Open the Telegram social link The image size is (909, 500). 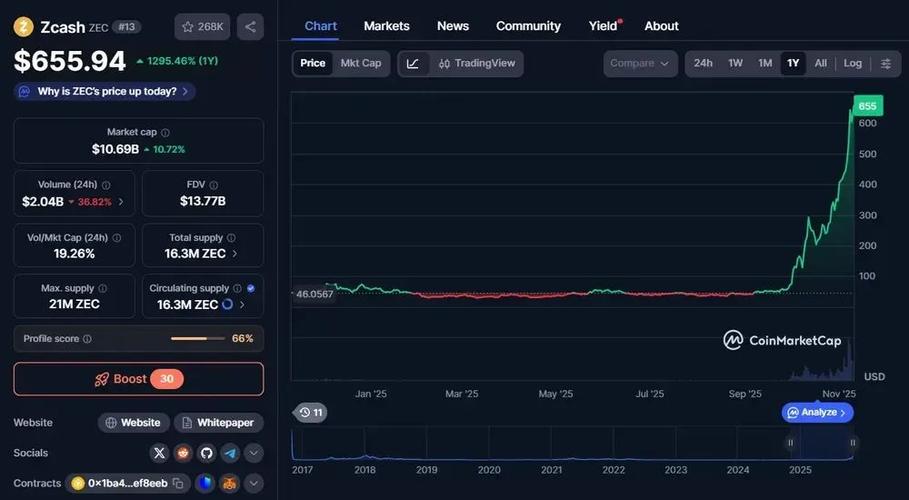coord(230,453)
